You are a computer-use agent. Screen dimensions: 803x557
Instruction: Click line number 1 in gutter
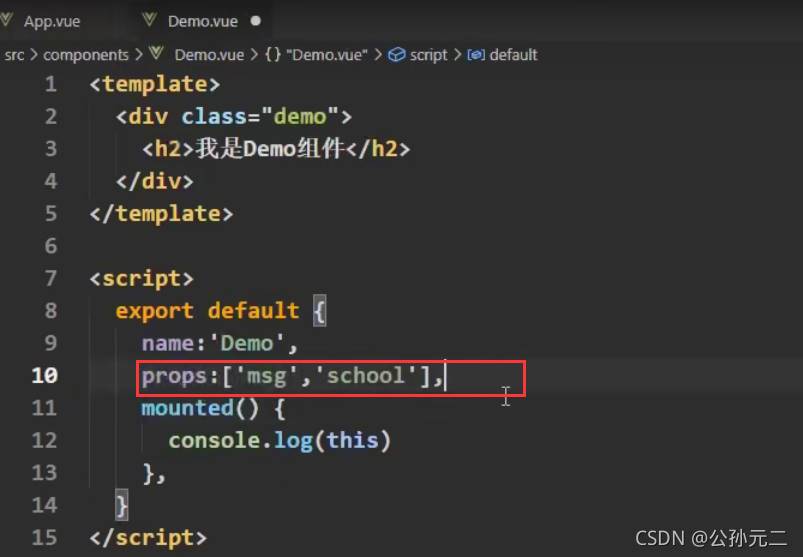pos(50,84)
